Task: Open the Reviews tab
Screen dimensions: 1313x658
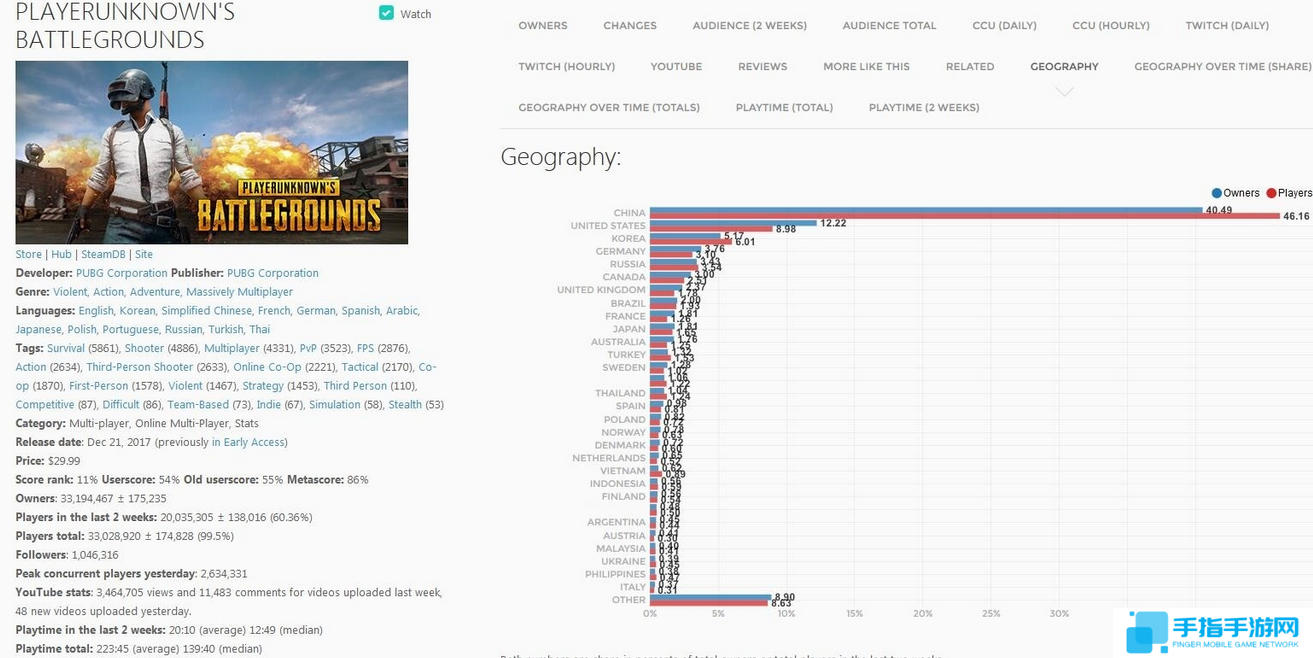Action: tap(763, 67)
